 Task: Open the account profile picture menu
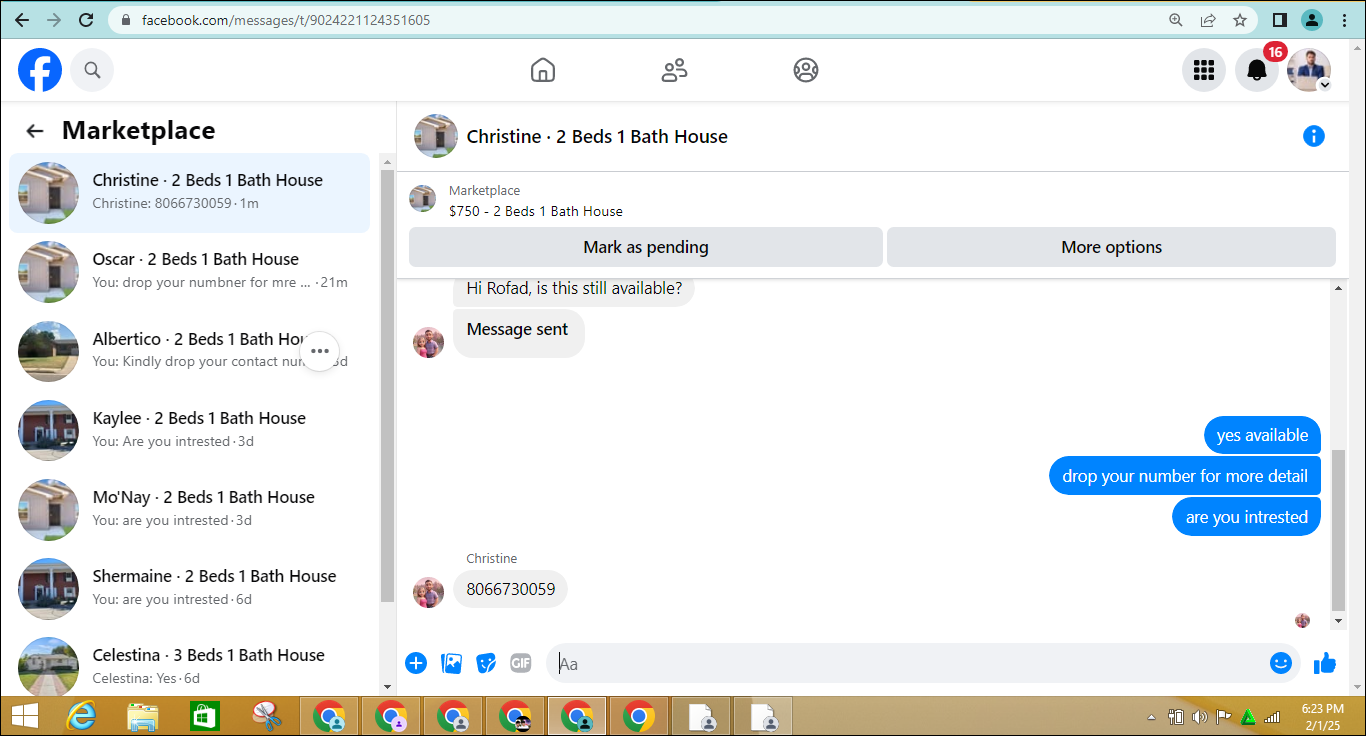(x=1309, y=70)
